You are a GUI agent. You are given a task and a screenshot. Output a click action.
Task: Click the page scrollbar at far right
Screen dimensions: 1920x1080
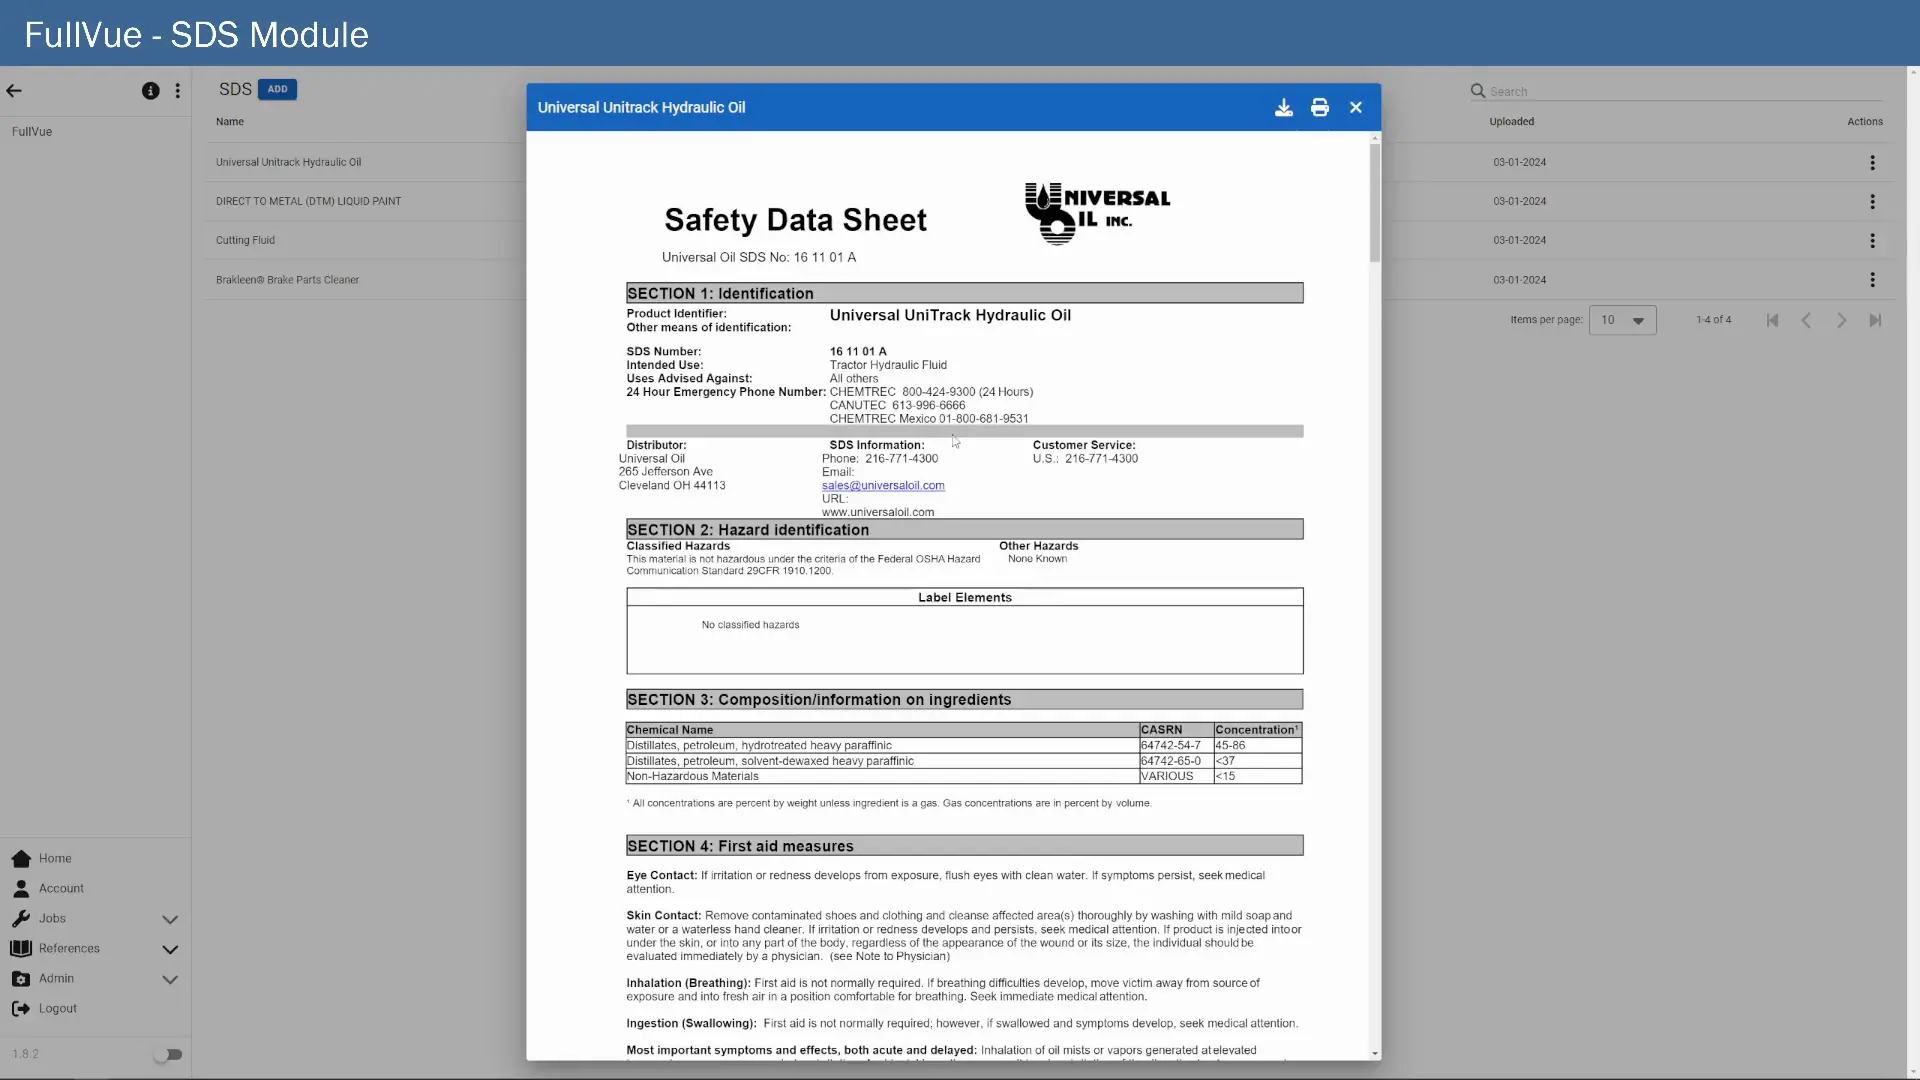1913,572
